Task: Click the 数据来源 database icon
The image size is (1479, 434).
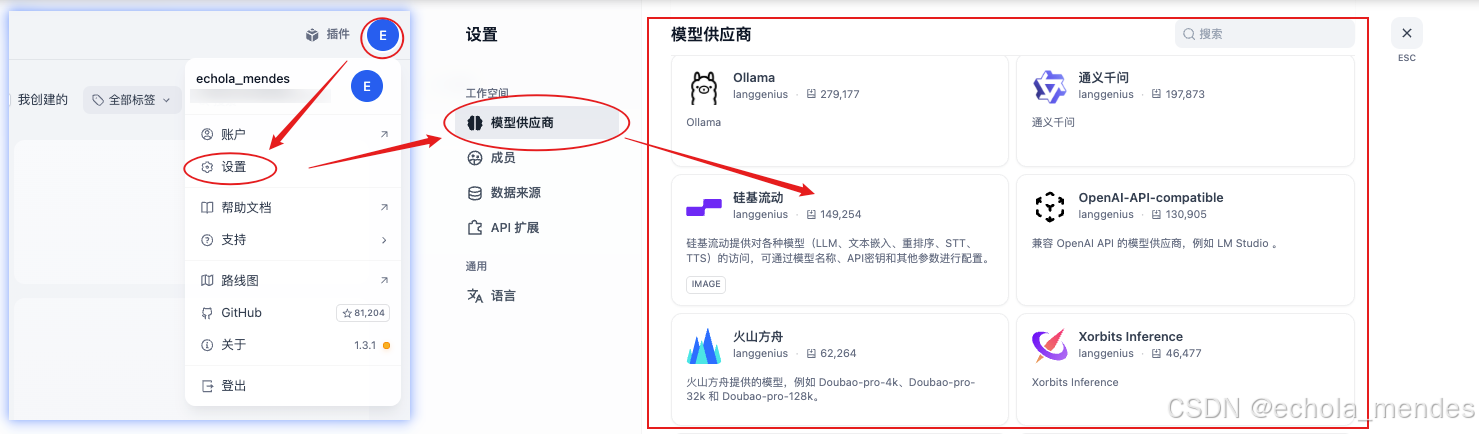Action: [x=475, y=193]
